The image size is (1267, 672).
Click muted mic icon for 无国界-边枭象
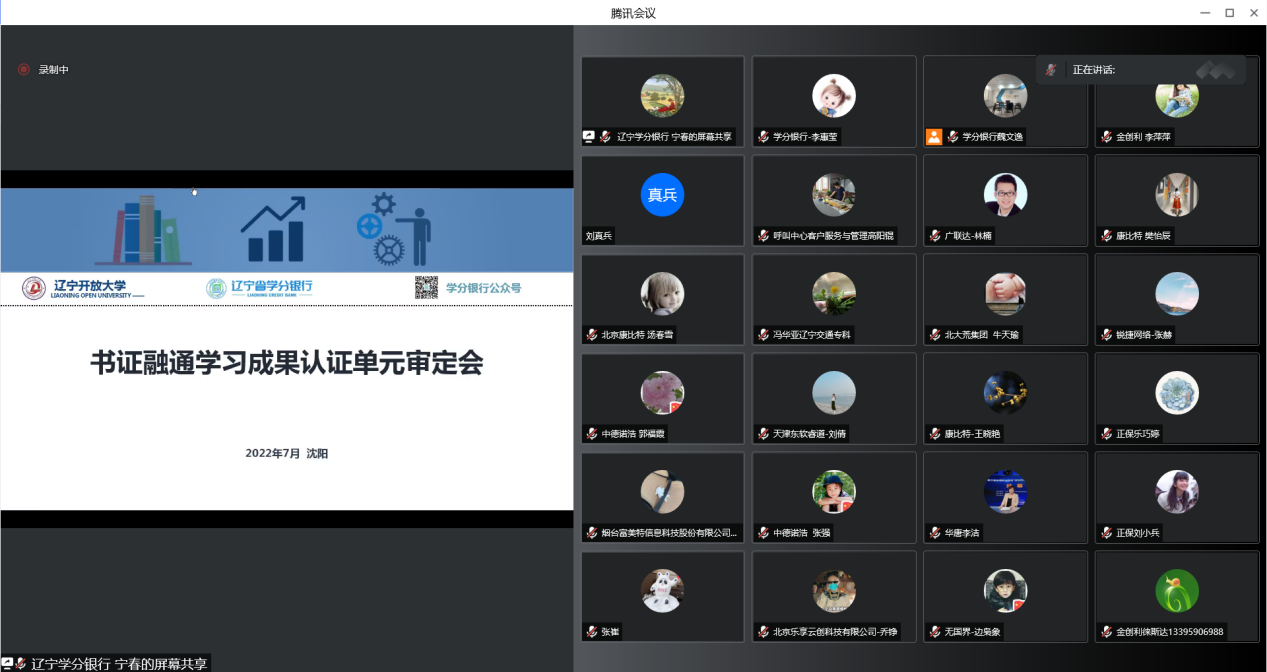click(x=935, y=632)
